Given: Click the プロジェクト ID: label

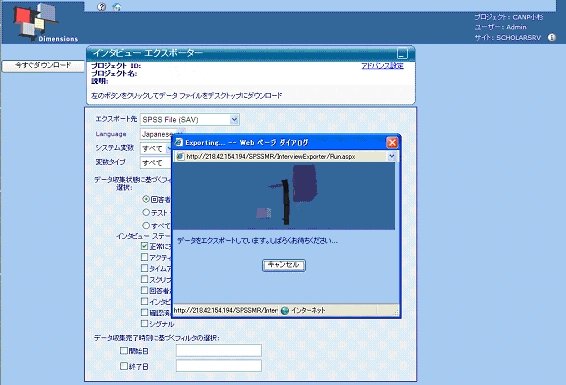Looking at the screenshot, I should (116, 66).
